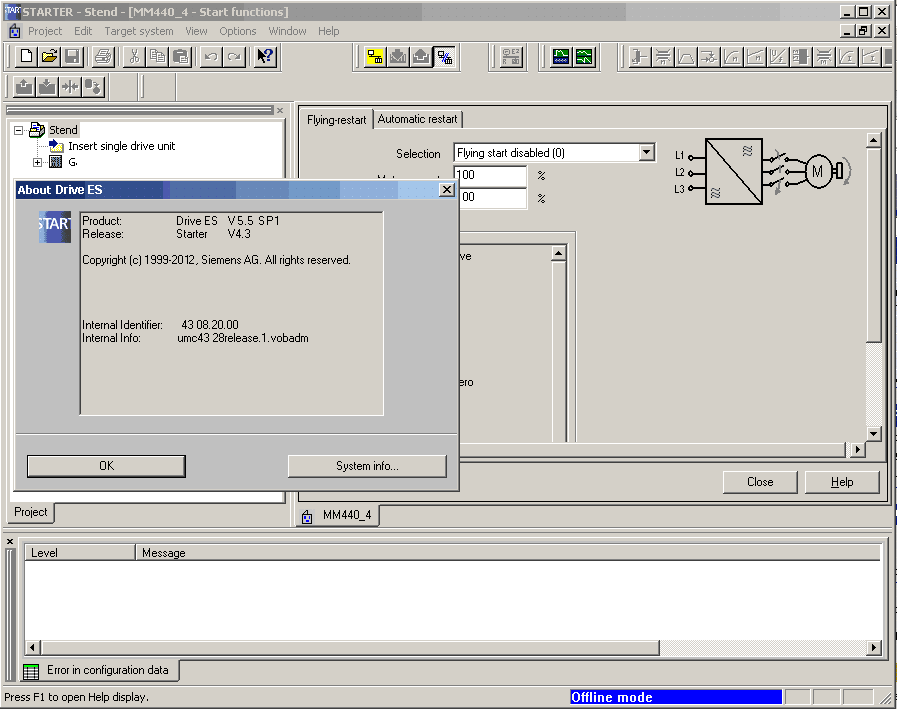This screenshot has width=897, height=709.
Task: Select the MM440_4 window tab
Action: pyautogui.click(x=339, y=515)
